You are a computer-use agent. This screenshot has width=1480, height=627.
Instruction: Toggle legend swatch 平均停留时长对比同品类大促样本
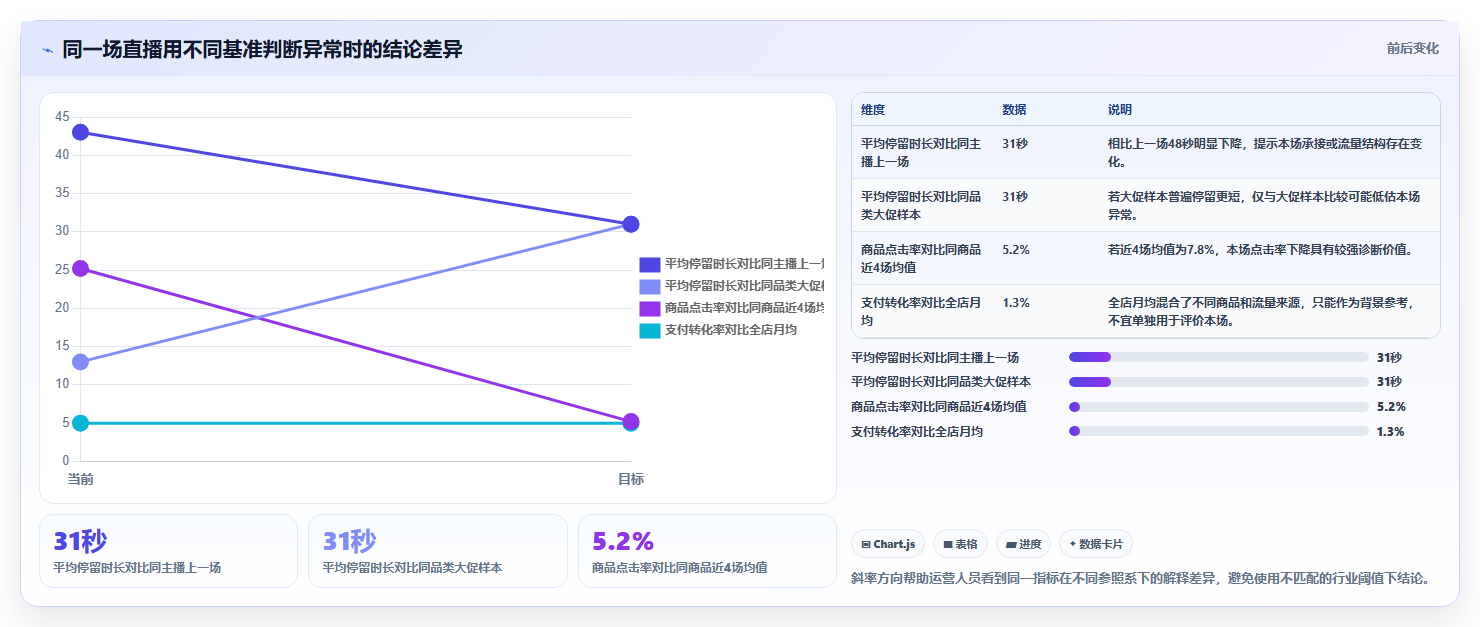650,286
